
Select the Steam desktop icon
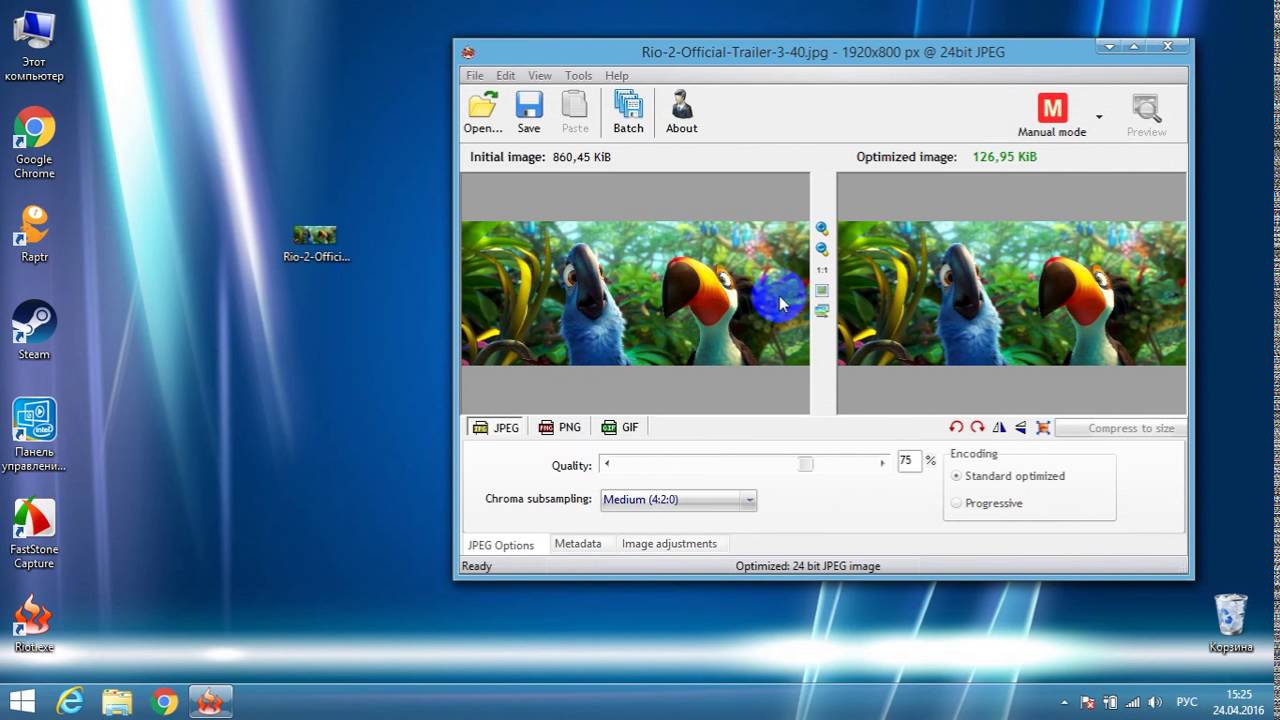(x=34, y=330)
